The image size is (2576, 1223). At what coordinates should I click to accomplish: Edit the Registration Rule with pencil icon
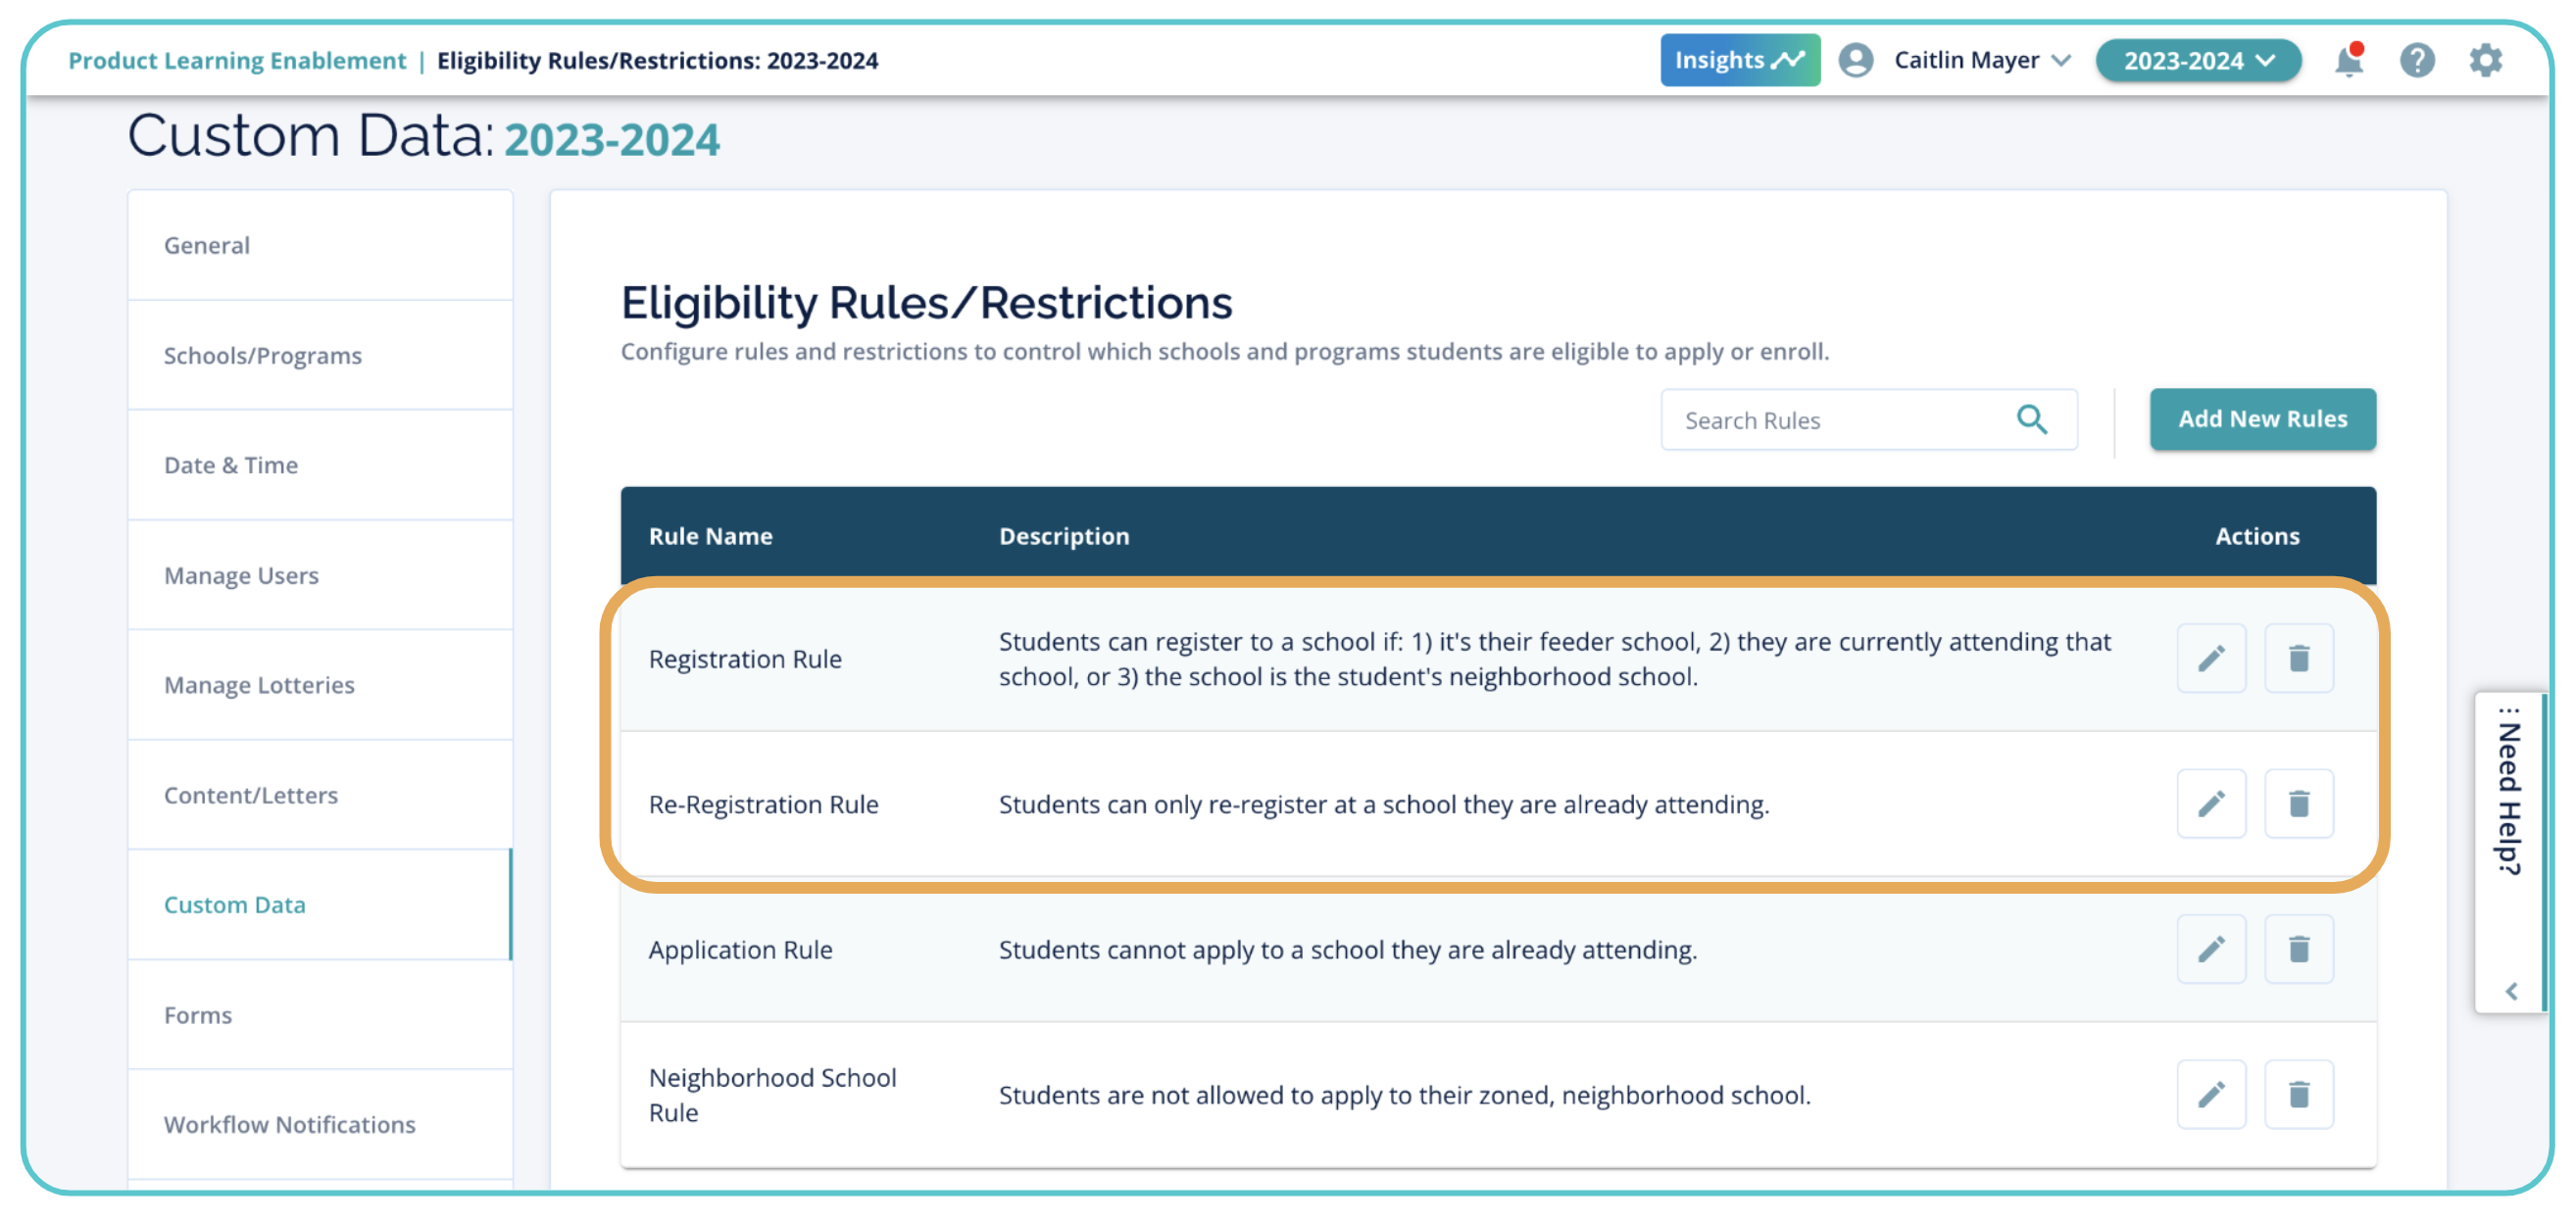tap(2210, 658)
